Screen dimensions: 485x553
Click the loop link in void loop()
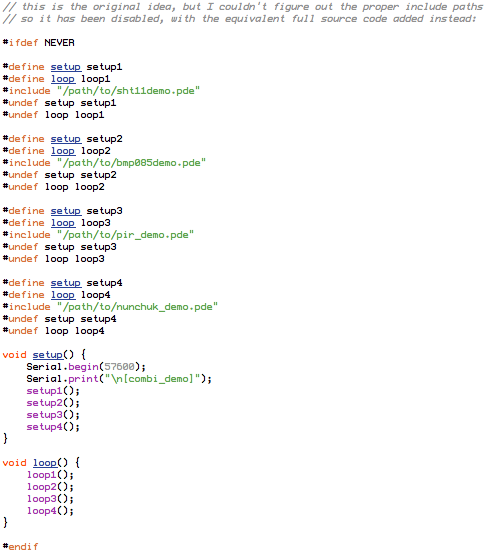click(45, 463)
